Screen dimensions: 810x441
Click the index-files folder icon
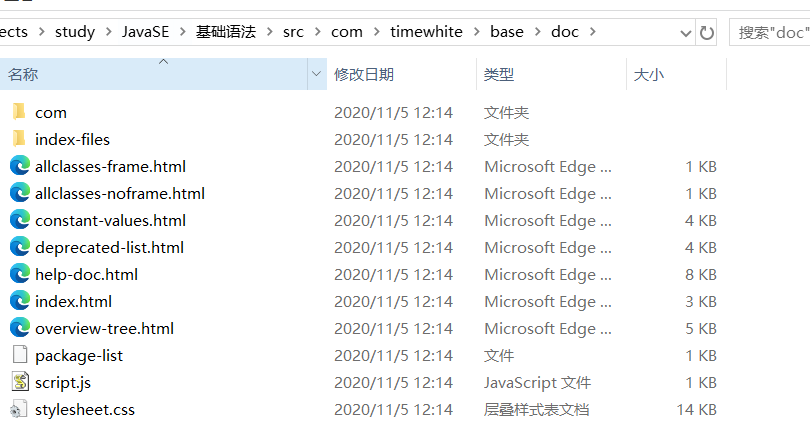coord(19,139)
